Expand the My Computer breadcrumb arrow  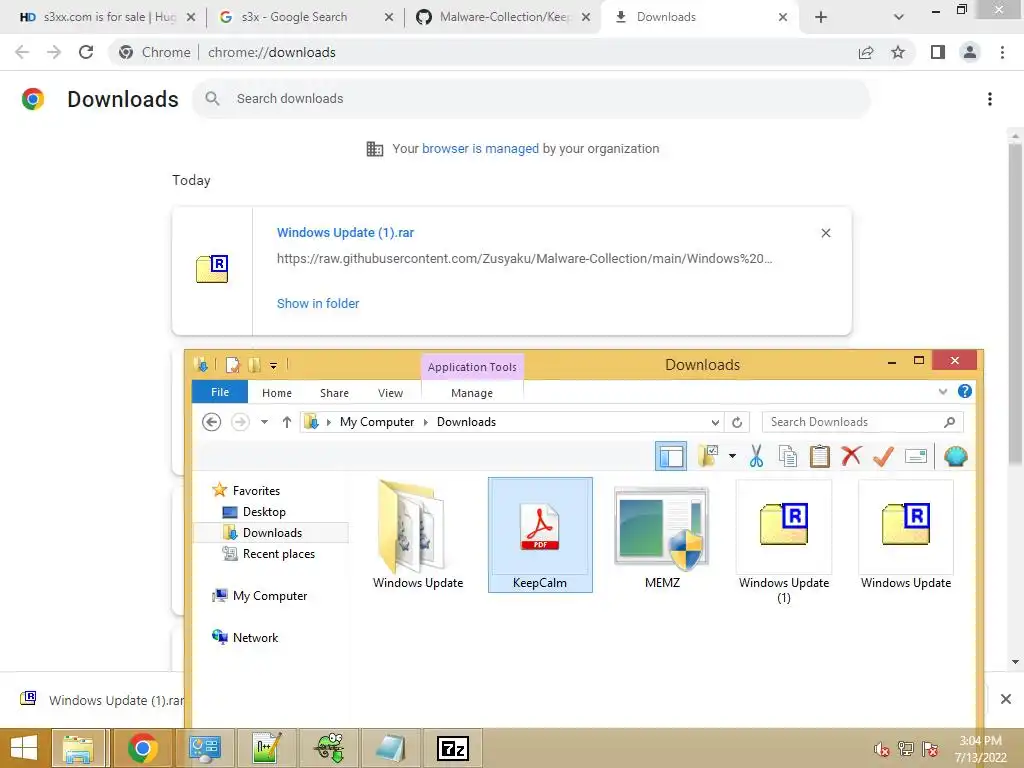point(328,422)
